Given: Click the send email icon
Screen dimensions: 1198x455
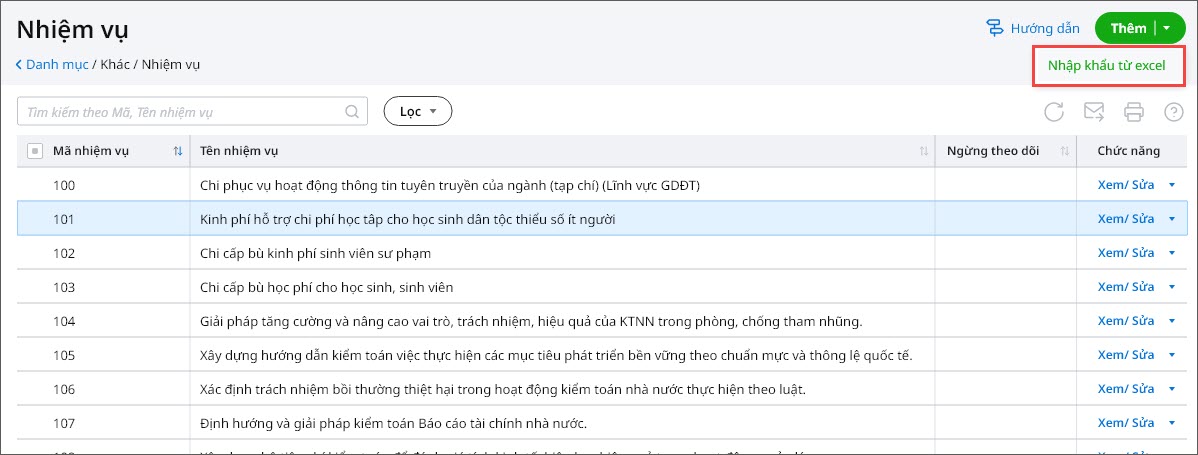Looking at the screenshot, I should point(1094,111).
